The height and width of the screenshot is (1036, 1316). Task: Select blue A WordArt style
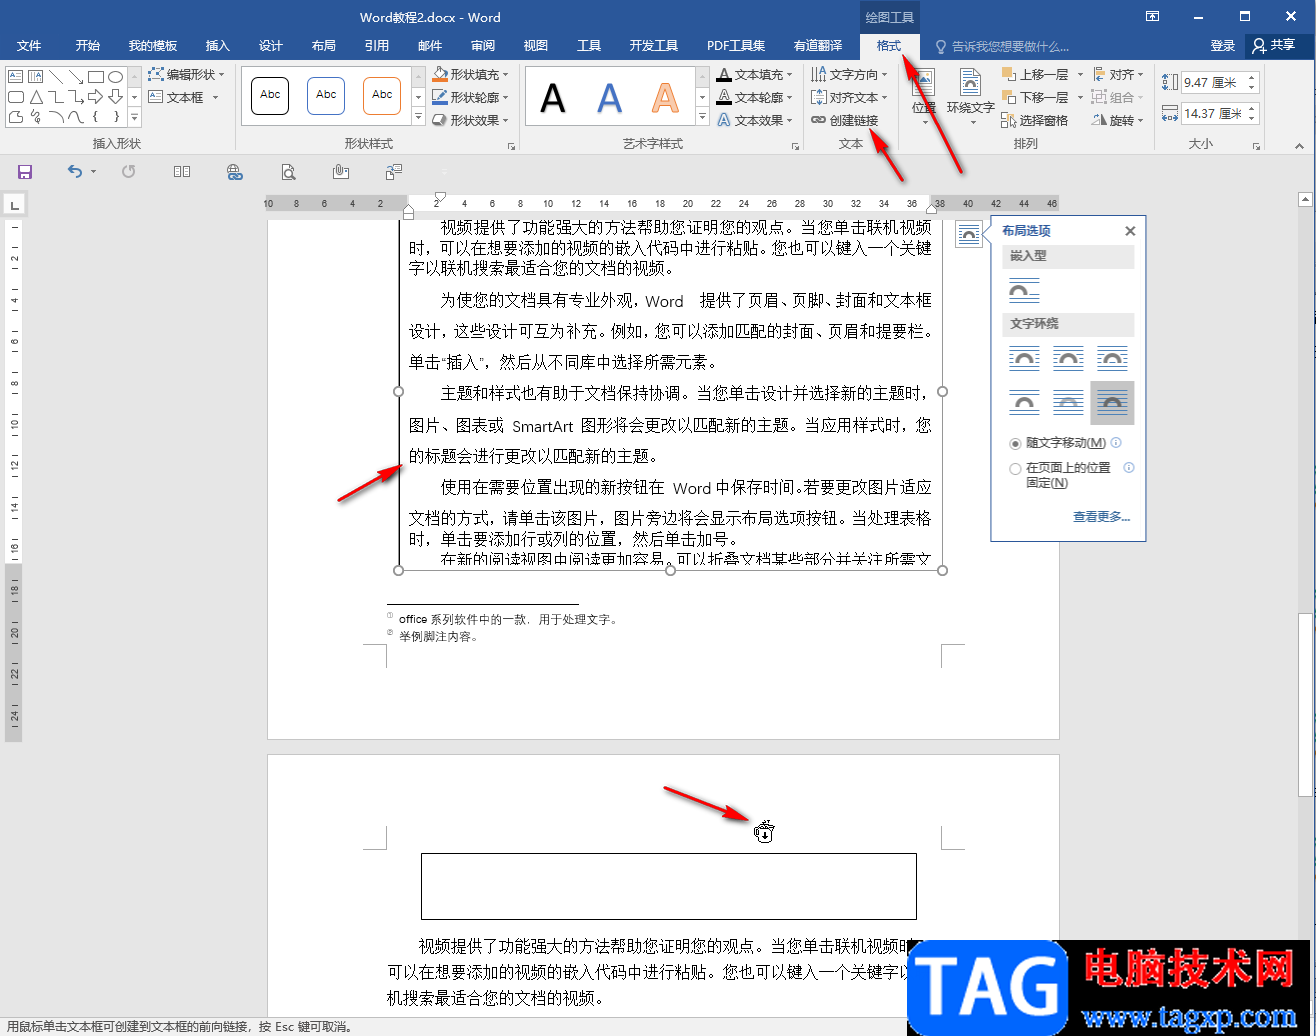[609, 98]
